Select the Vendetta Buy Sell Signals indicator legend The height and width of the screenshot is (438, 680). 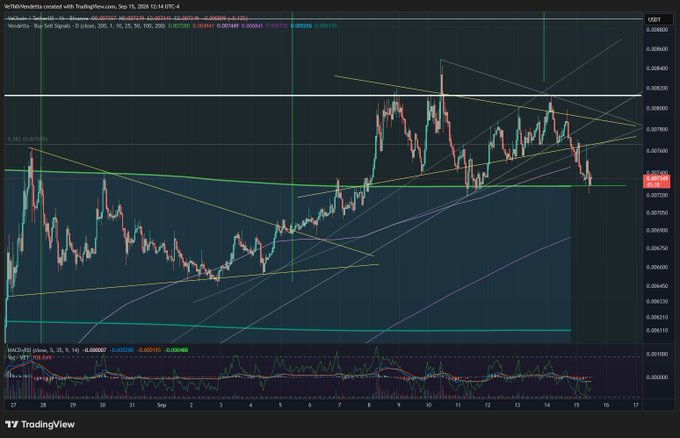(x=86, y=26)
